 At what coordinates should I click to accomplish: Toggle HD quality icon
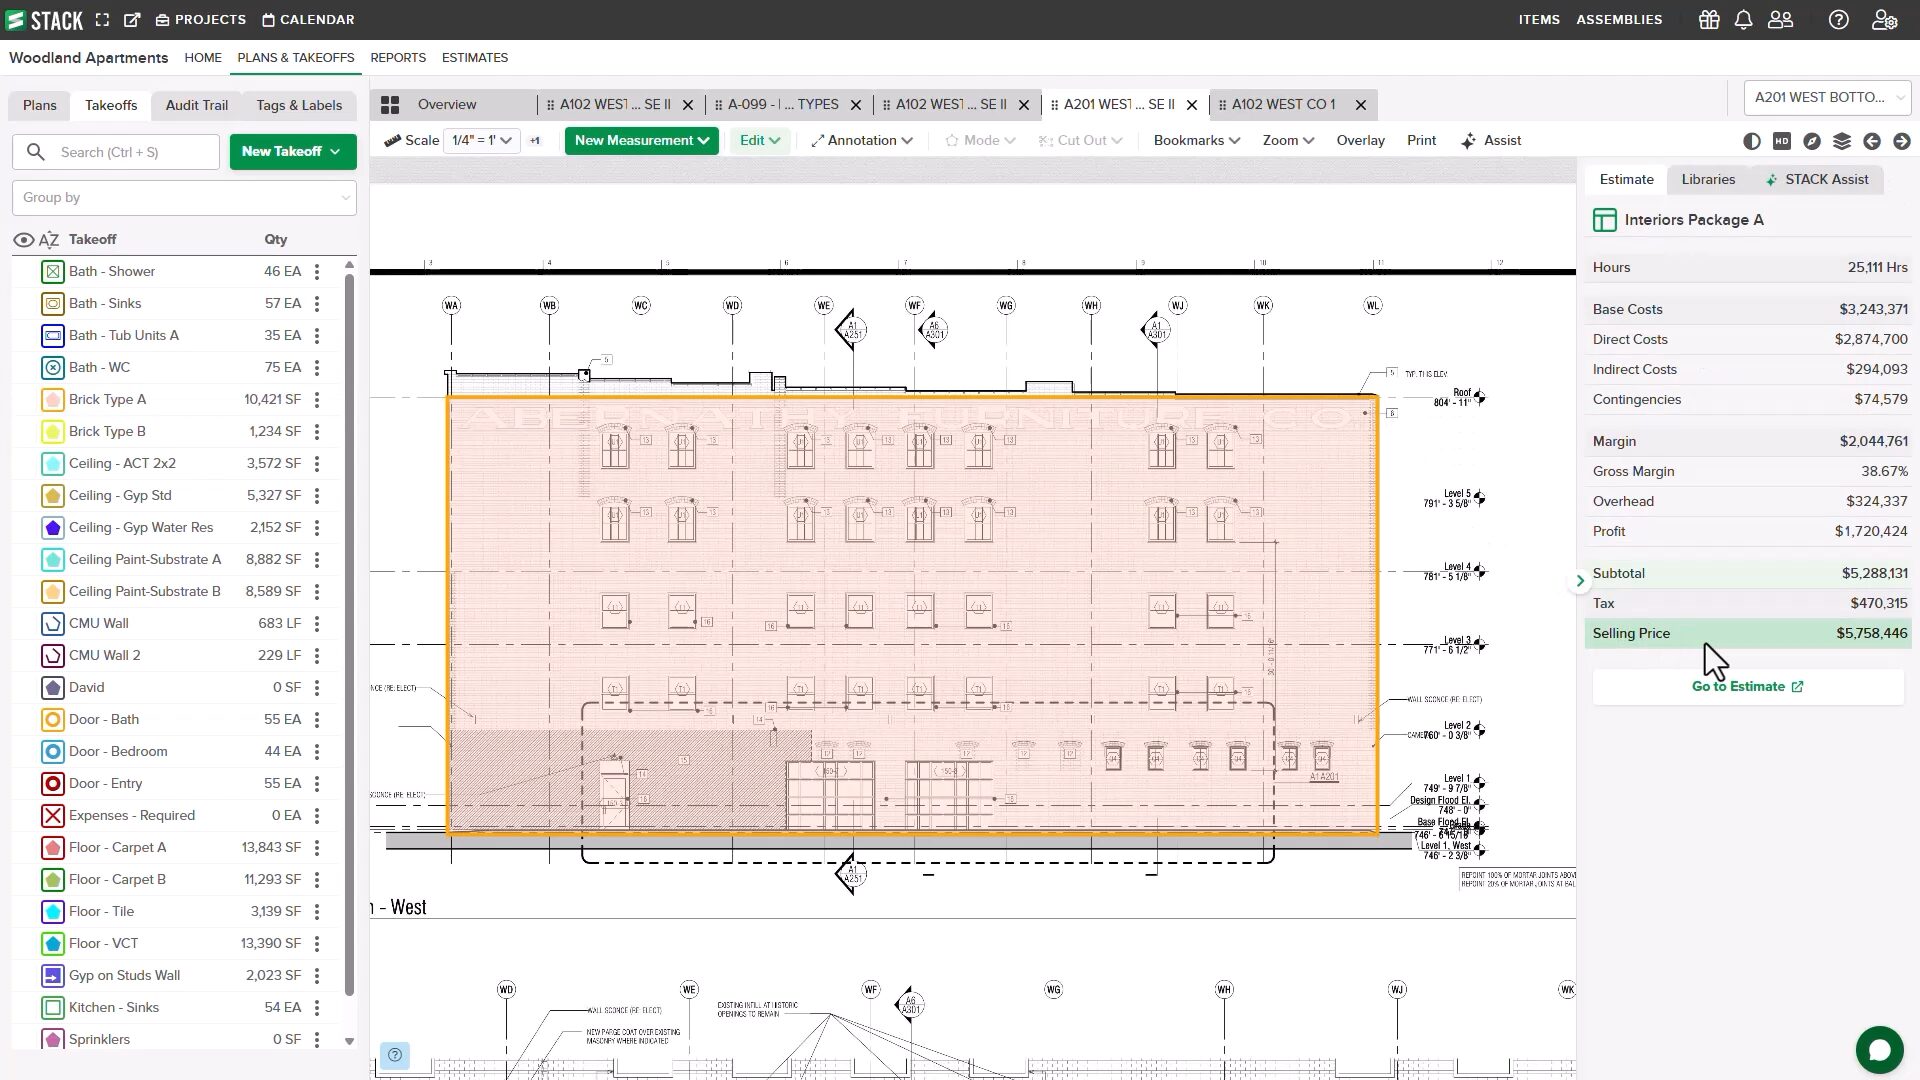pyautogui.click(x=1782, y=142)
